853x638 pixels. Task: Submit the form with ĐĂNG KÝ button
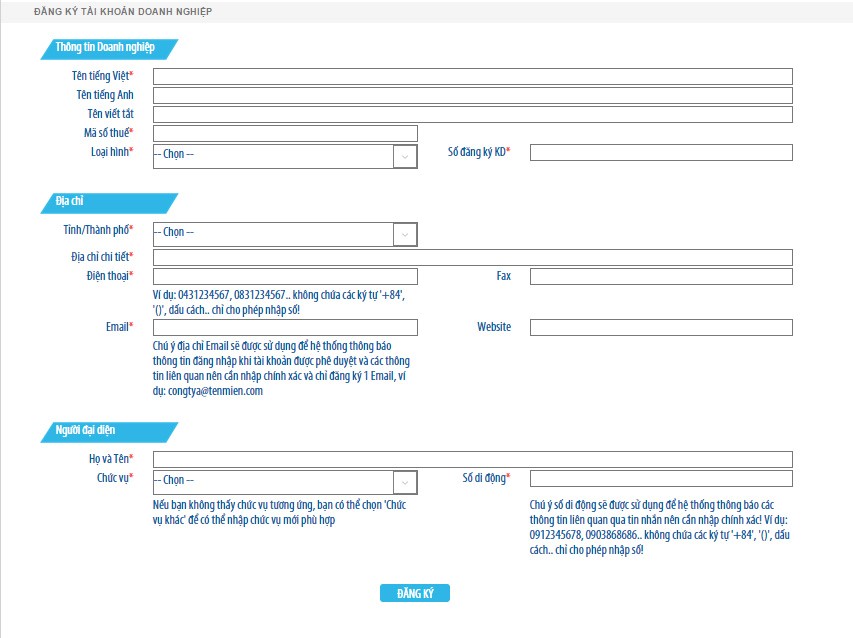pyautogui.click(x=415, y=593)
